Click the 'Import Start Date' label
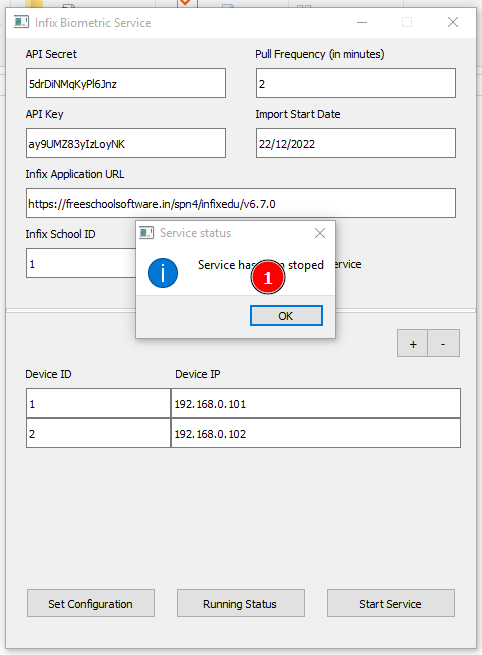The image size is (482, 655). click(298, 114)
